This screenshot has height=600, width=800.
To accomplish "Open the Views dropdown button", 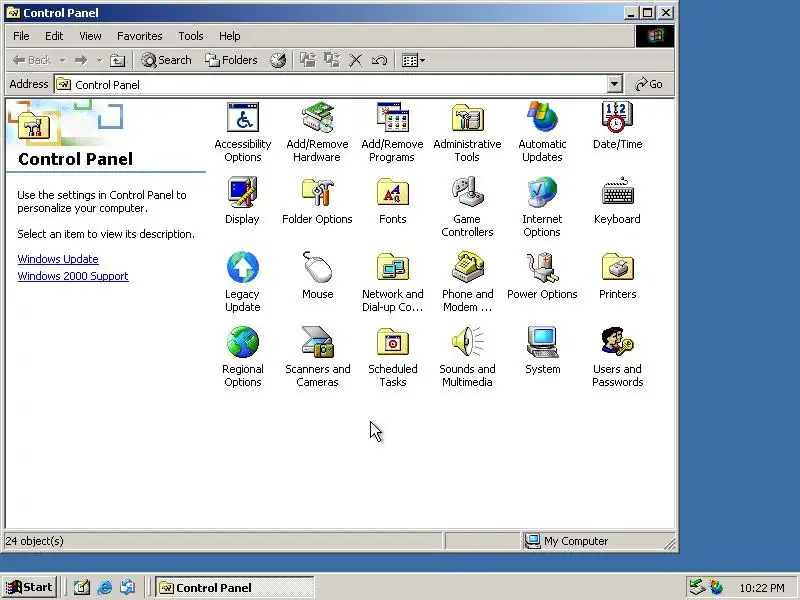I will [413, 61].
